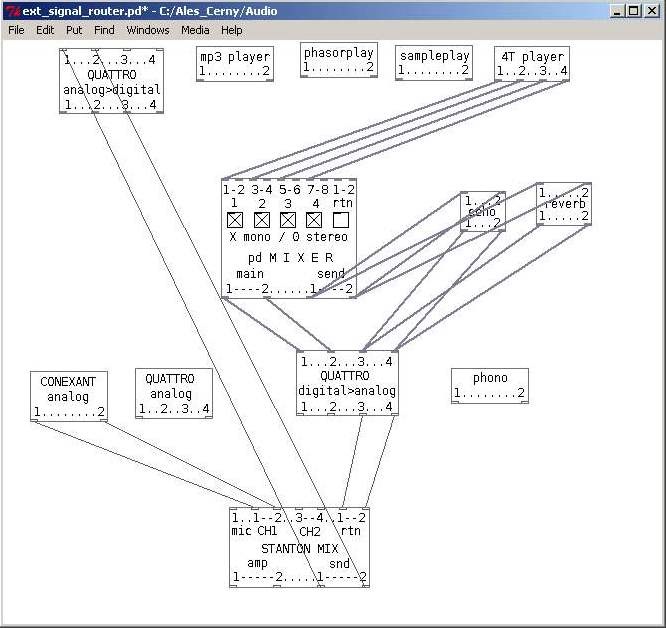
Task: Select the echo object box
Action: pyautogui.click(x=483, y=211)
